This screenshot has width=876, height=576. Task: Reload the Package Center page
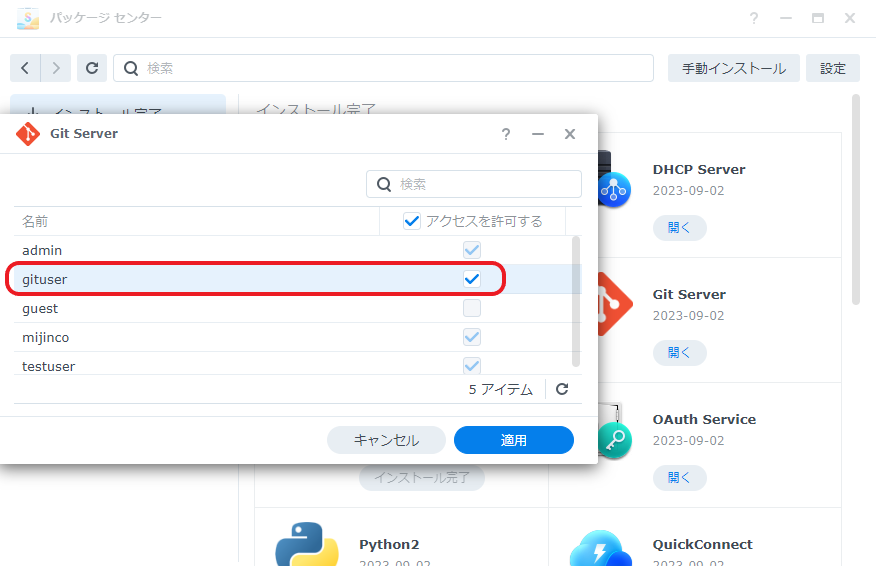tap(91, 68)
